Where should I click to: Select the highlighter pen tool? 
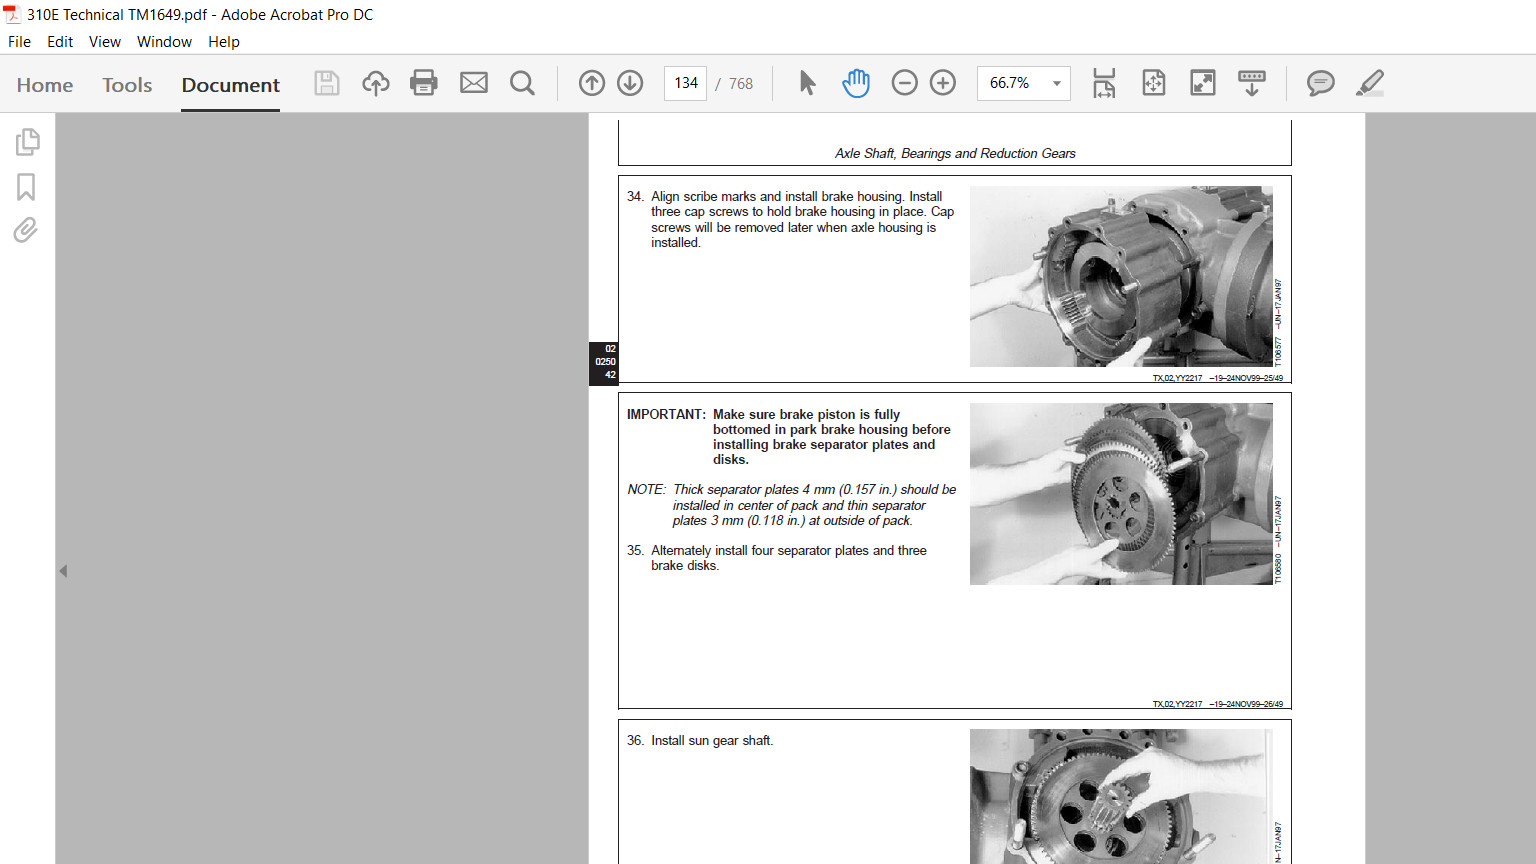coord(1370,83)
